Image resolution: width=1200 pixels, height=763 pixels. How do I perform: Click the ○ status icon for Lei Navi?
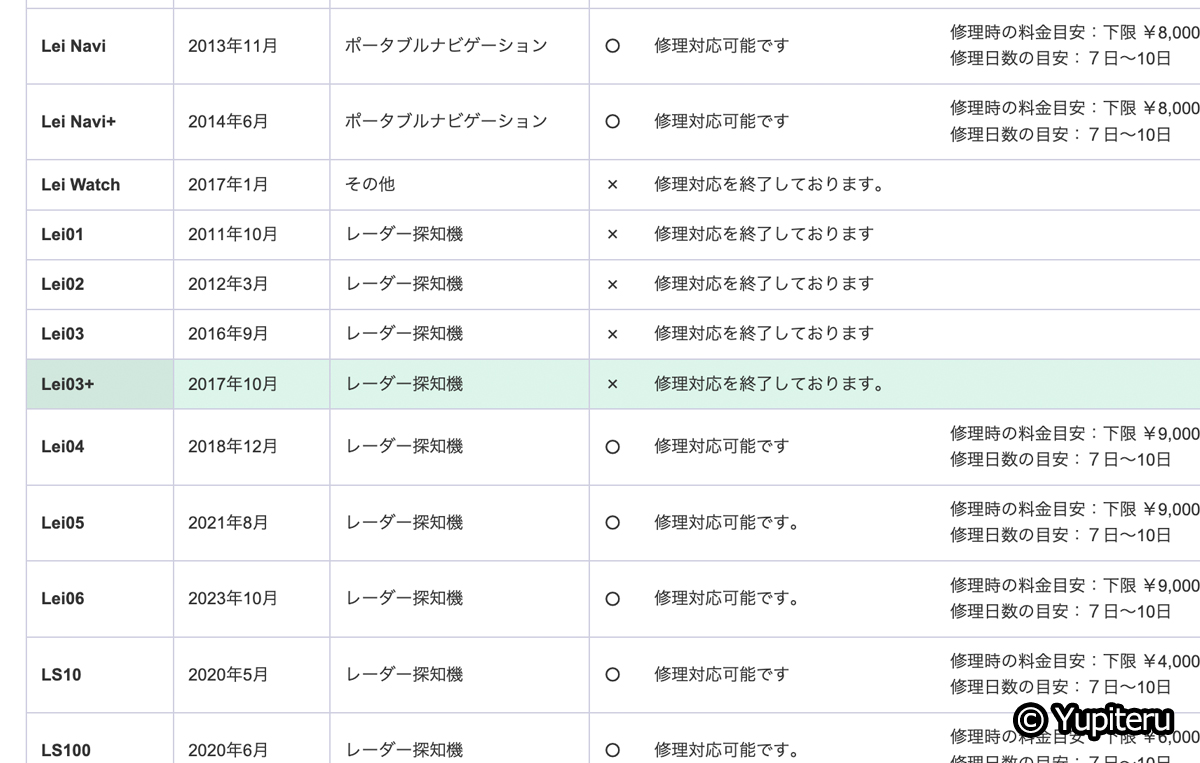(x=613, y=46)
